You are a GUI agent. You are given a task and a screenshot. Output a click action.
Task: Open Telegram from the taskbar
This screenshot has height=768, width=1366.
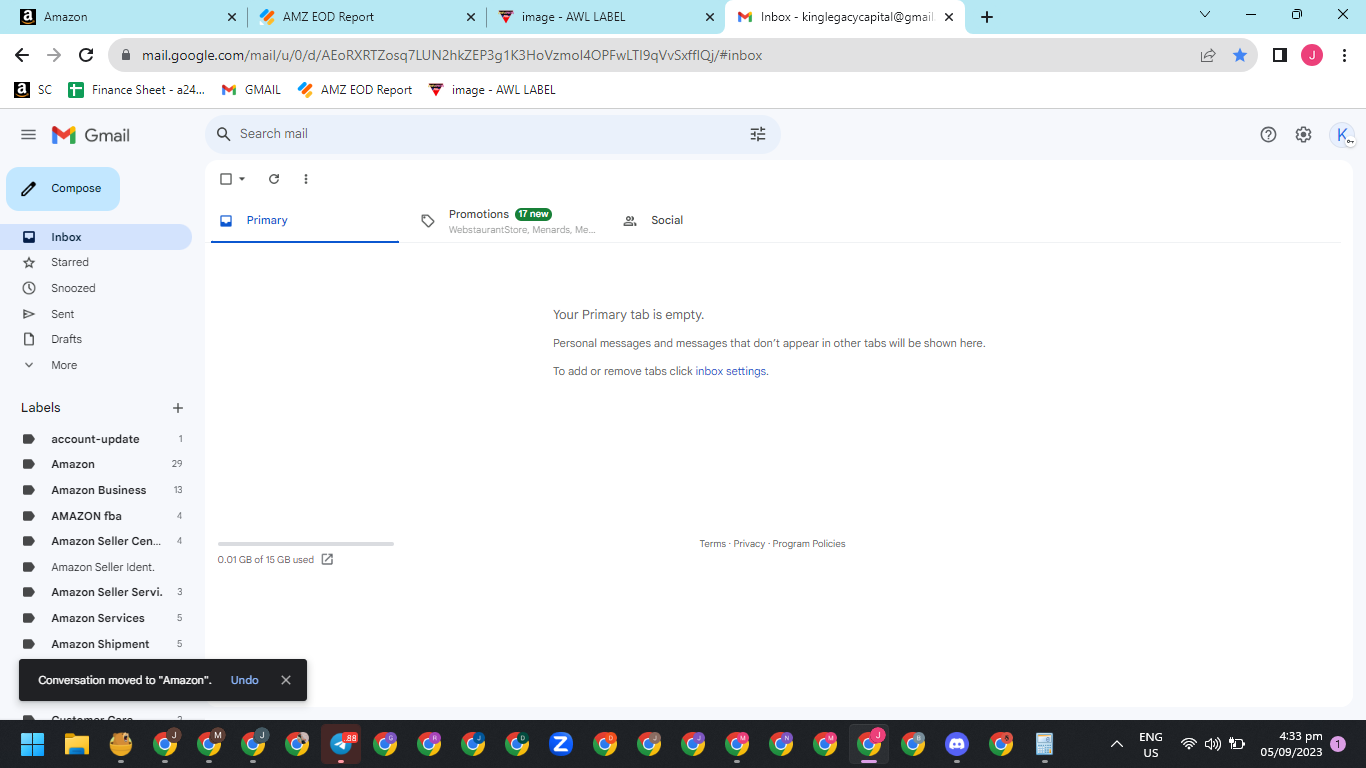341,744
